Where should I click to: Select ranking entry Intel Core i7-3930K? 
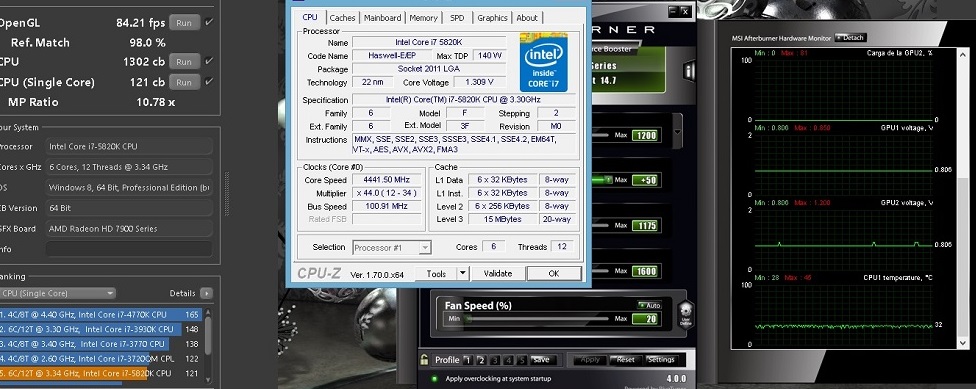(x=99, y=329)
